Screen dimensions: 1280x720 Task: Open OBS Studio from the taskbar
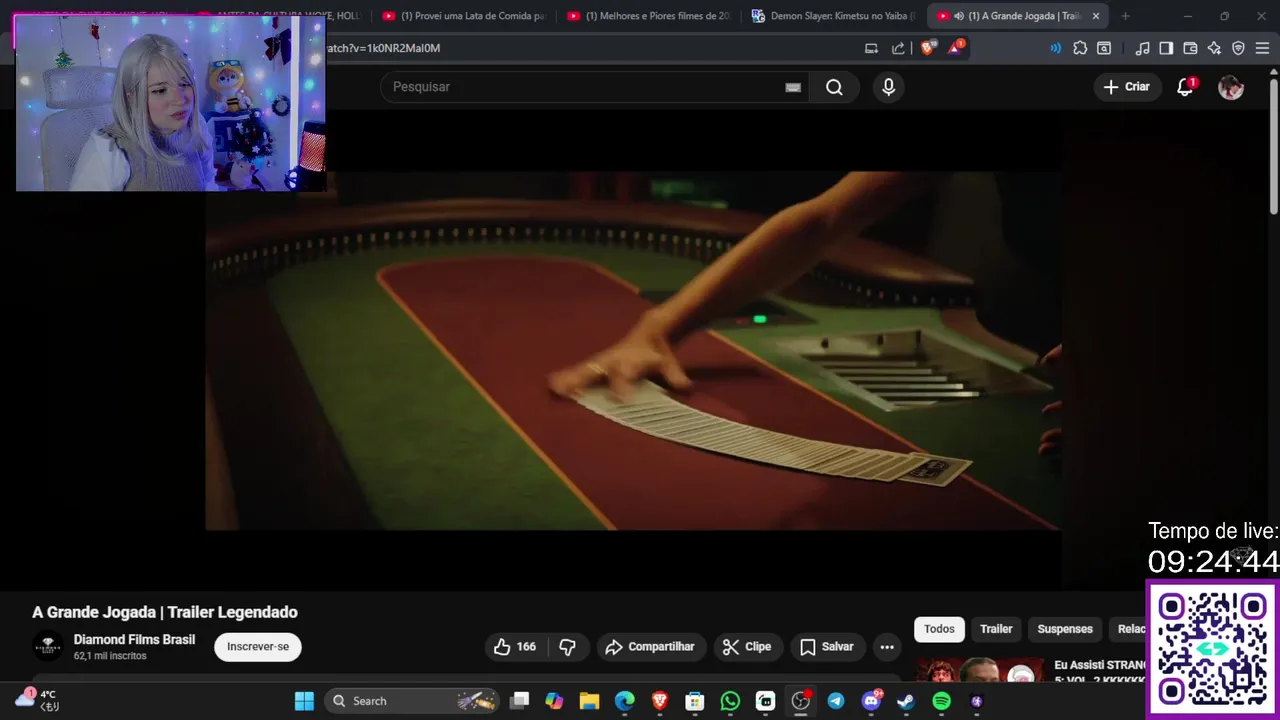(x=800, y=701)
